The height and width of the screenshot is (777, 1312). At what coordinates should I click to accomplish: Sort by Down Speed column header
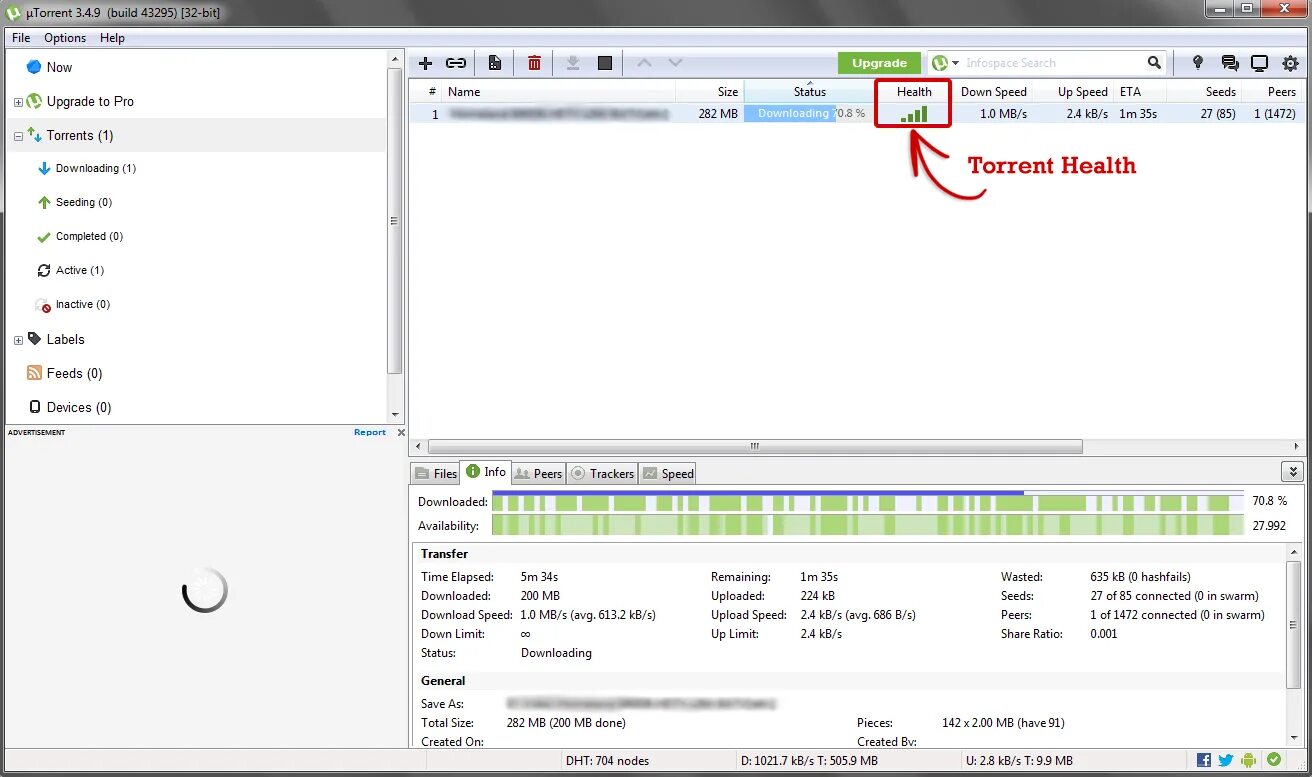[993, 91]
